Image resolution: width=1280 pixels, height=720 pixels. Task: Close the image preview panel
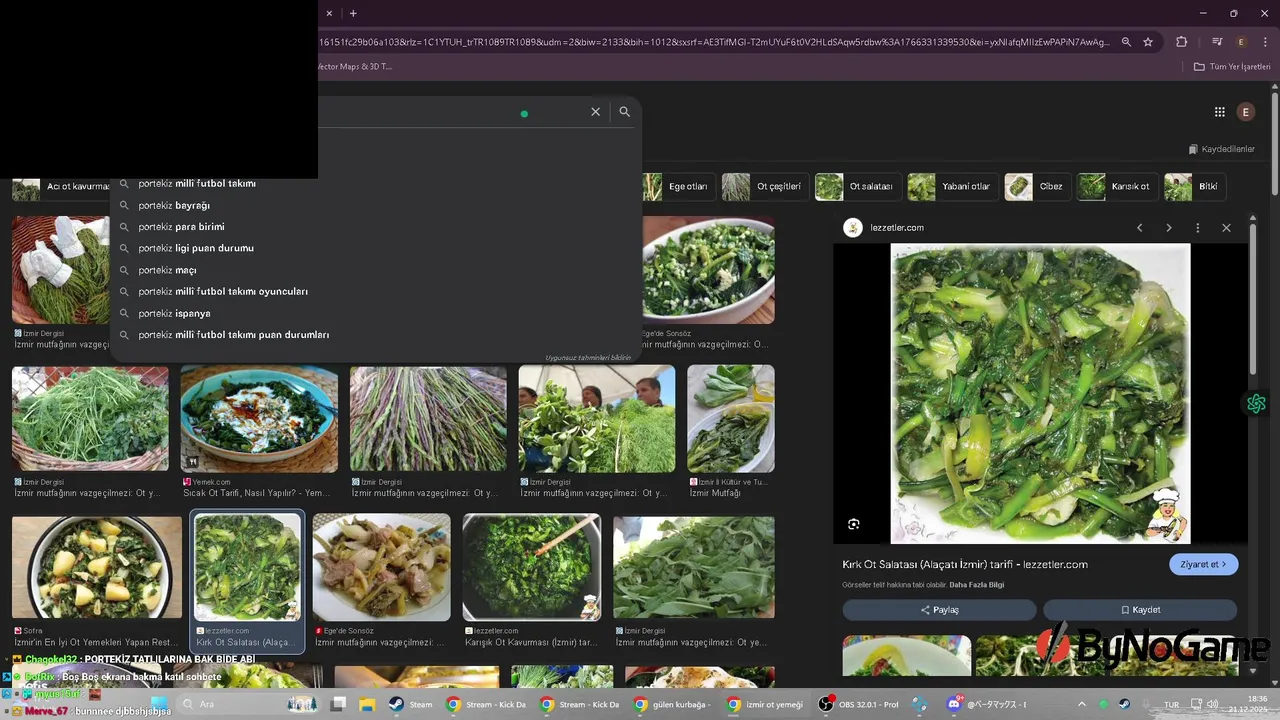point(1226,228)
